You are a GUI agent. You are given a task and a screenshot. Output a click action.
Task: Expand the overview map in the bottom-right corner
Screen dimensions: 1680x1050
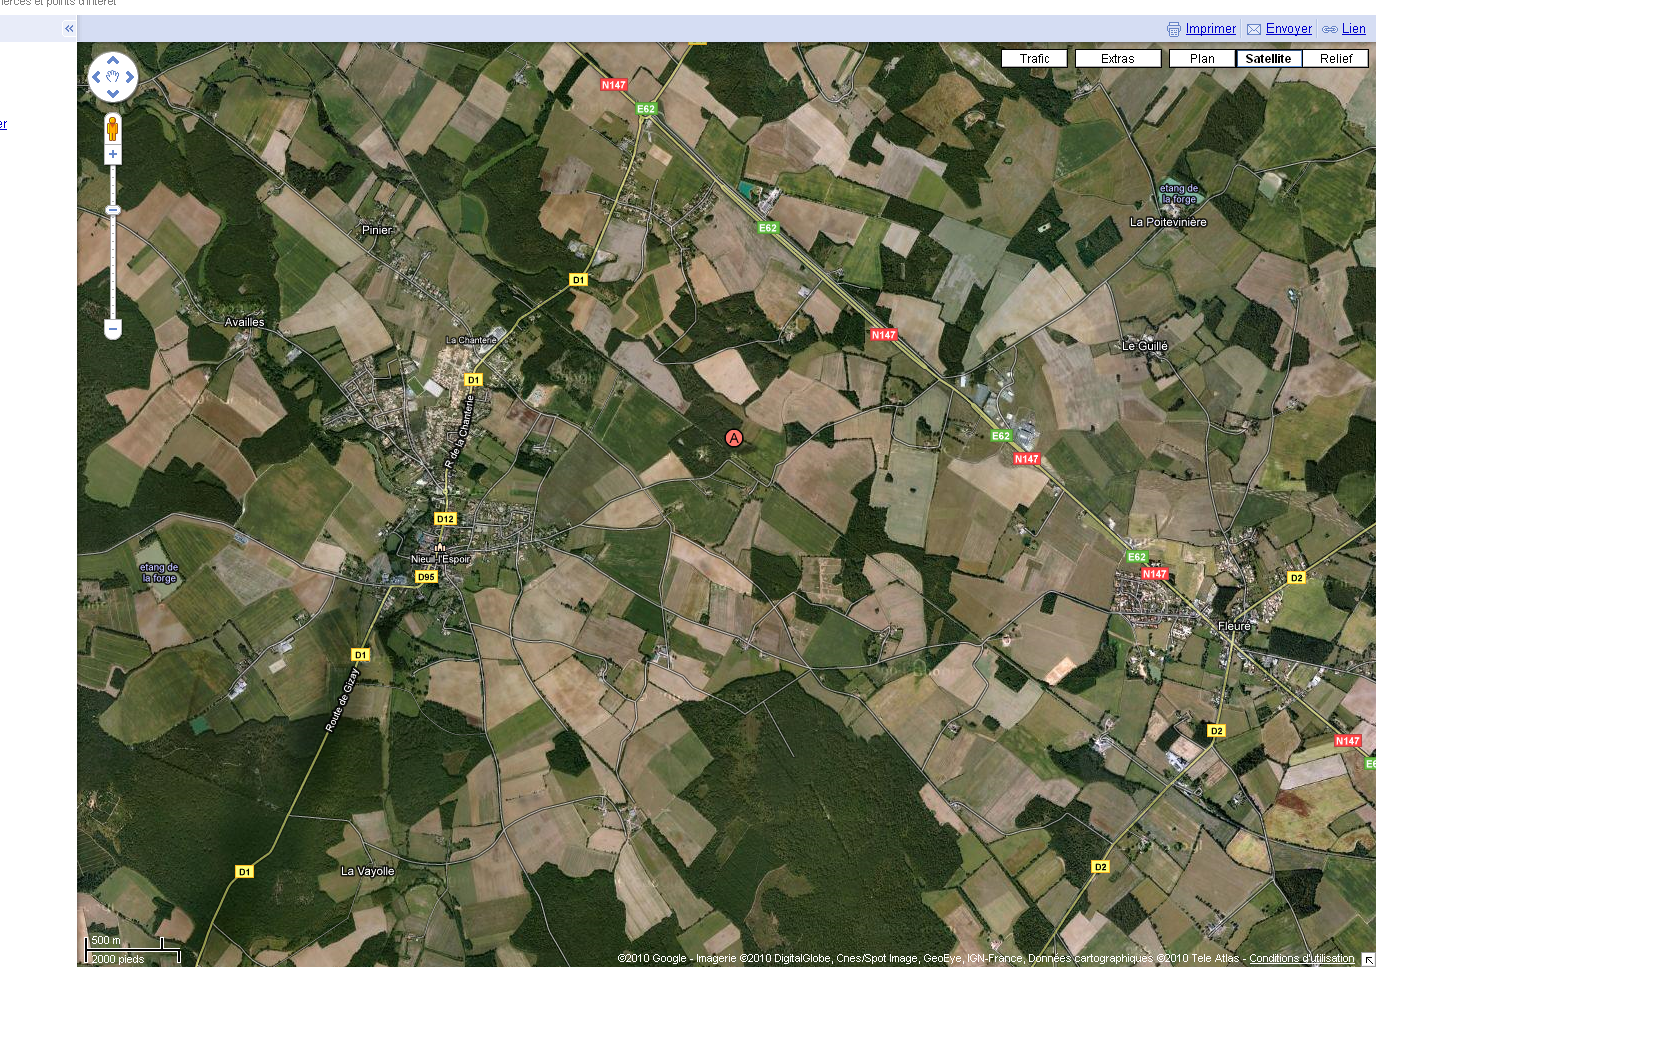click(x=1368, y=960)
